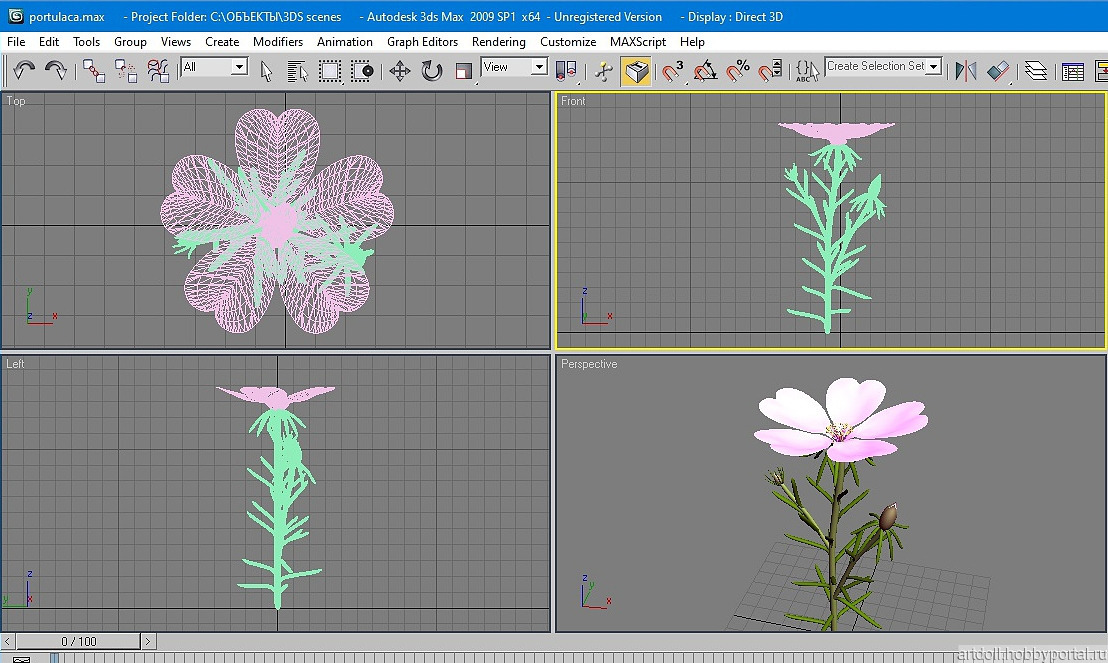Click the Bind to Space Warp icon
Screen dimensions: 1108x663
click(158, 70)
